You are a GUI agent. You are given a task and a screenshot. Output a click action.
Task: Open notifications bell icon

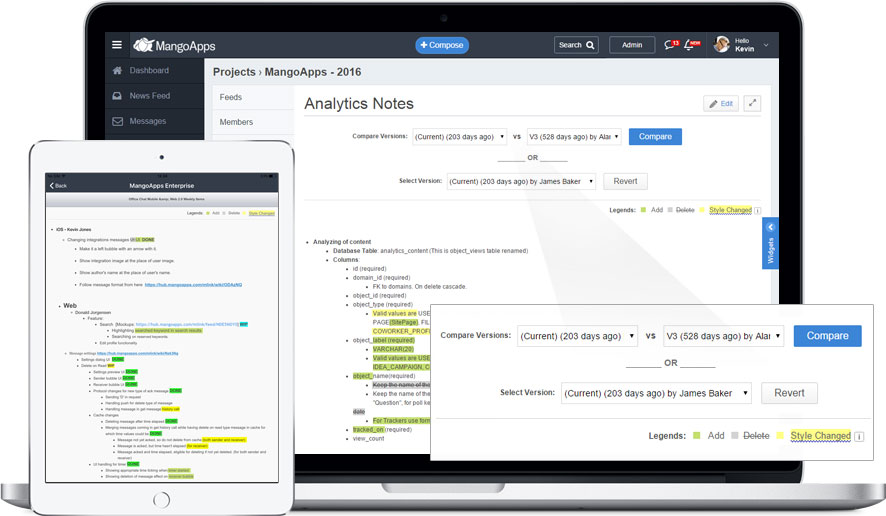692,45
